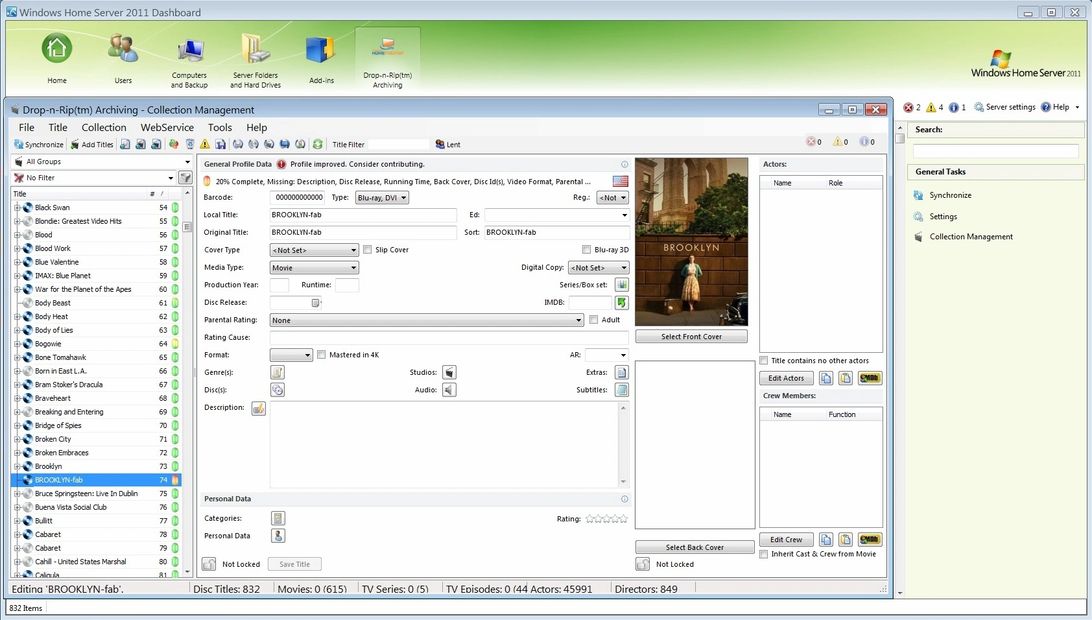Check the Mastered in 4K option
The image size is (1092, 620).
[321, 355]
